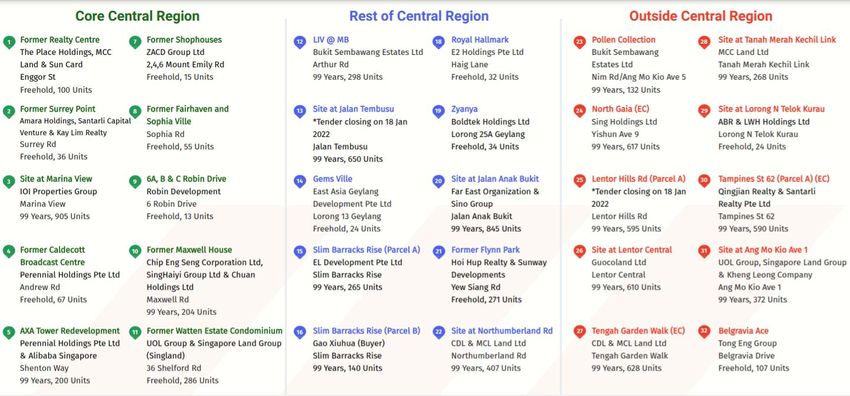Select red pin marker 28
The image size is (850, 396).
coord(704,42)
